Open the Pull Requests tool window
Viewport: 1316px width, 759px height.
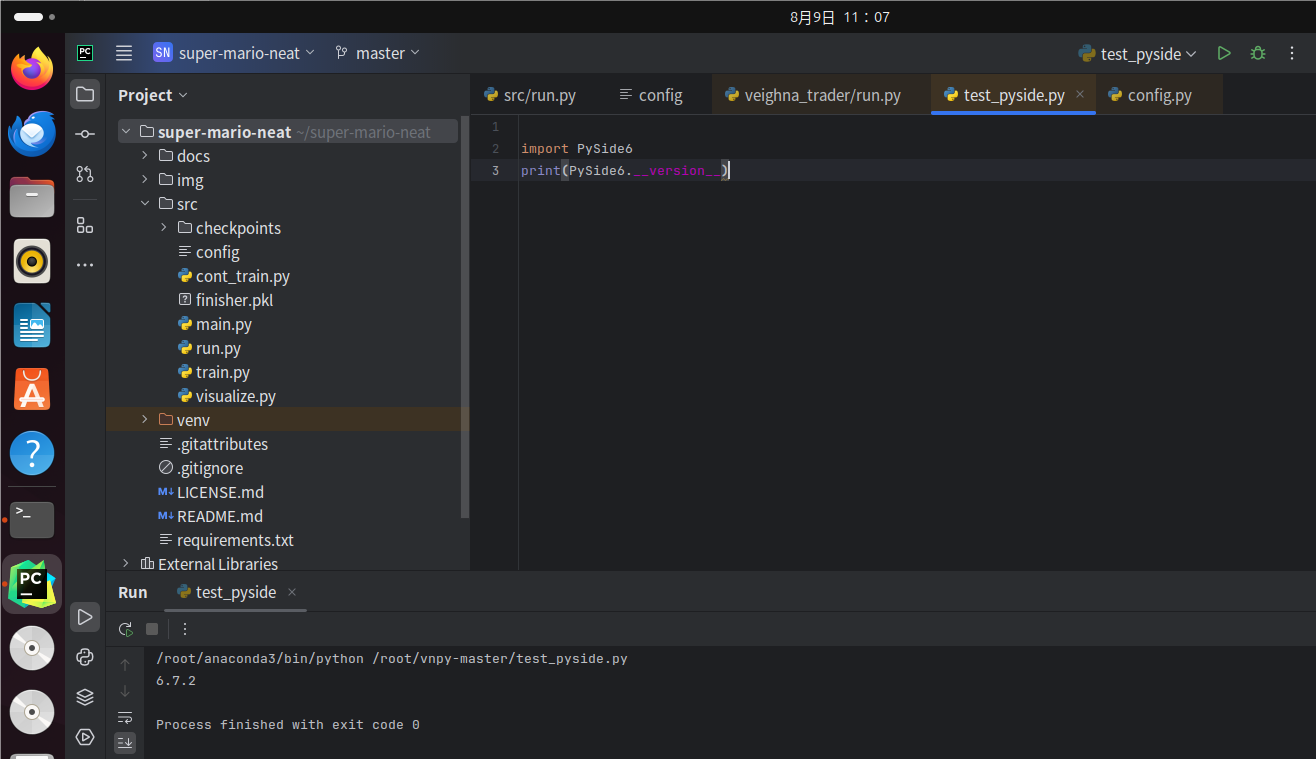pos(85,174)
